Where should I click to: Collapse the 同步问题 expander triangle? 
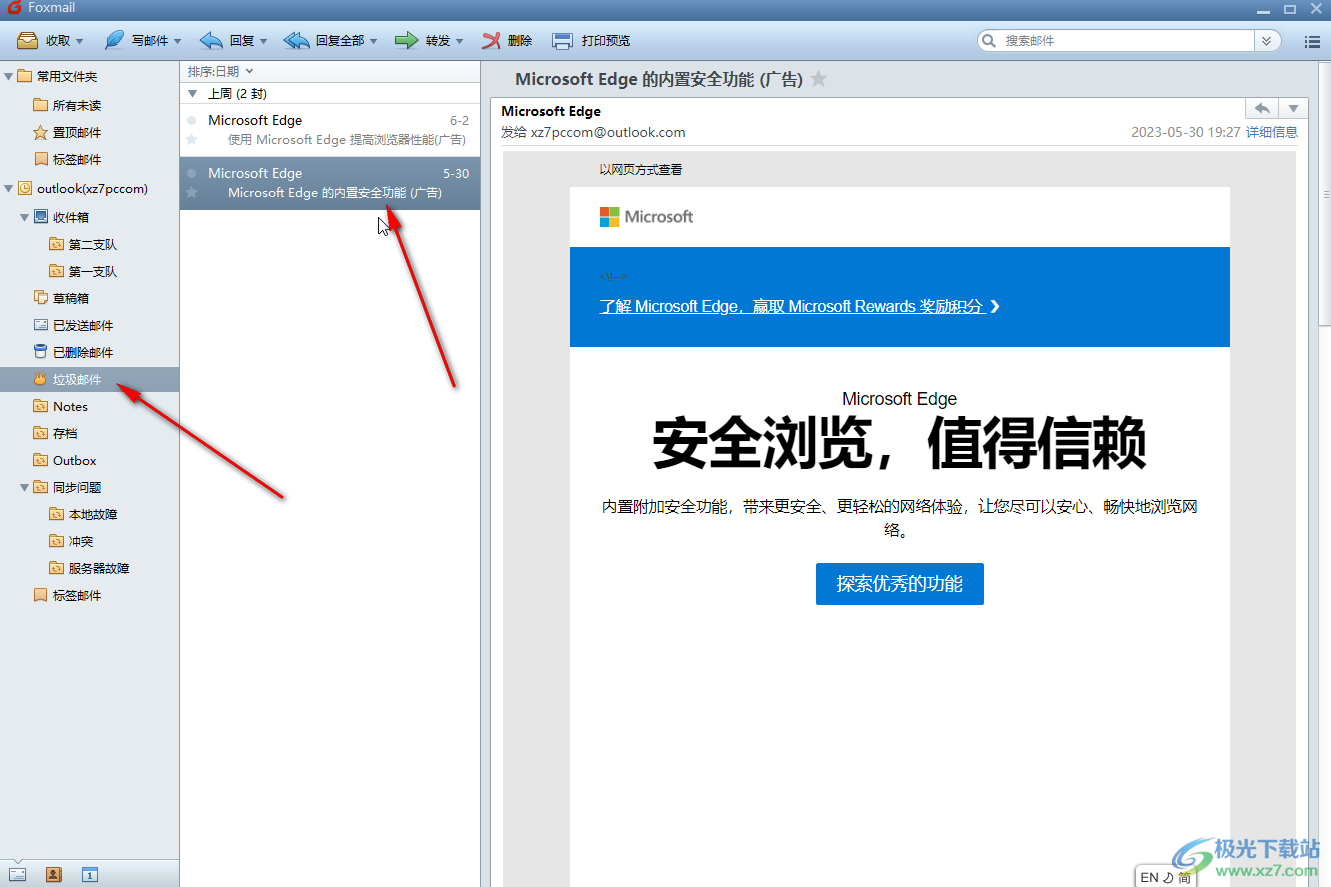24,487
